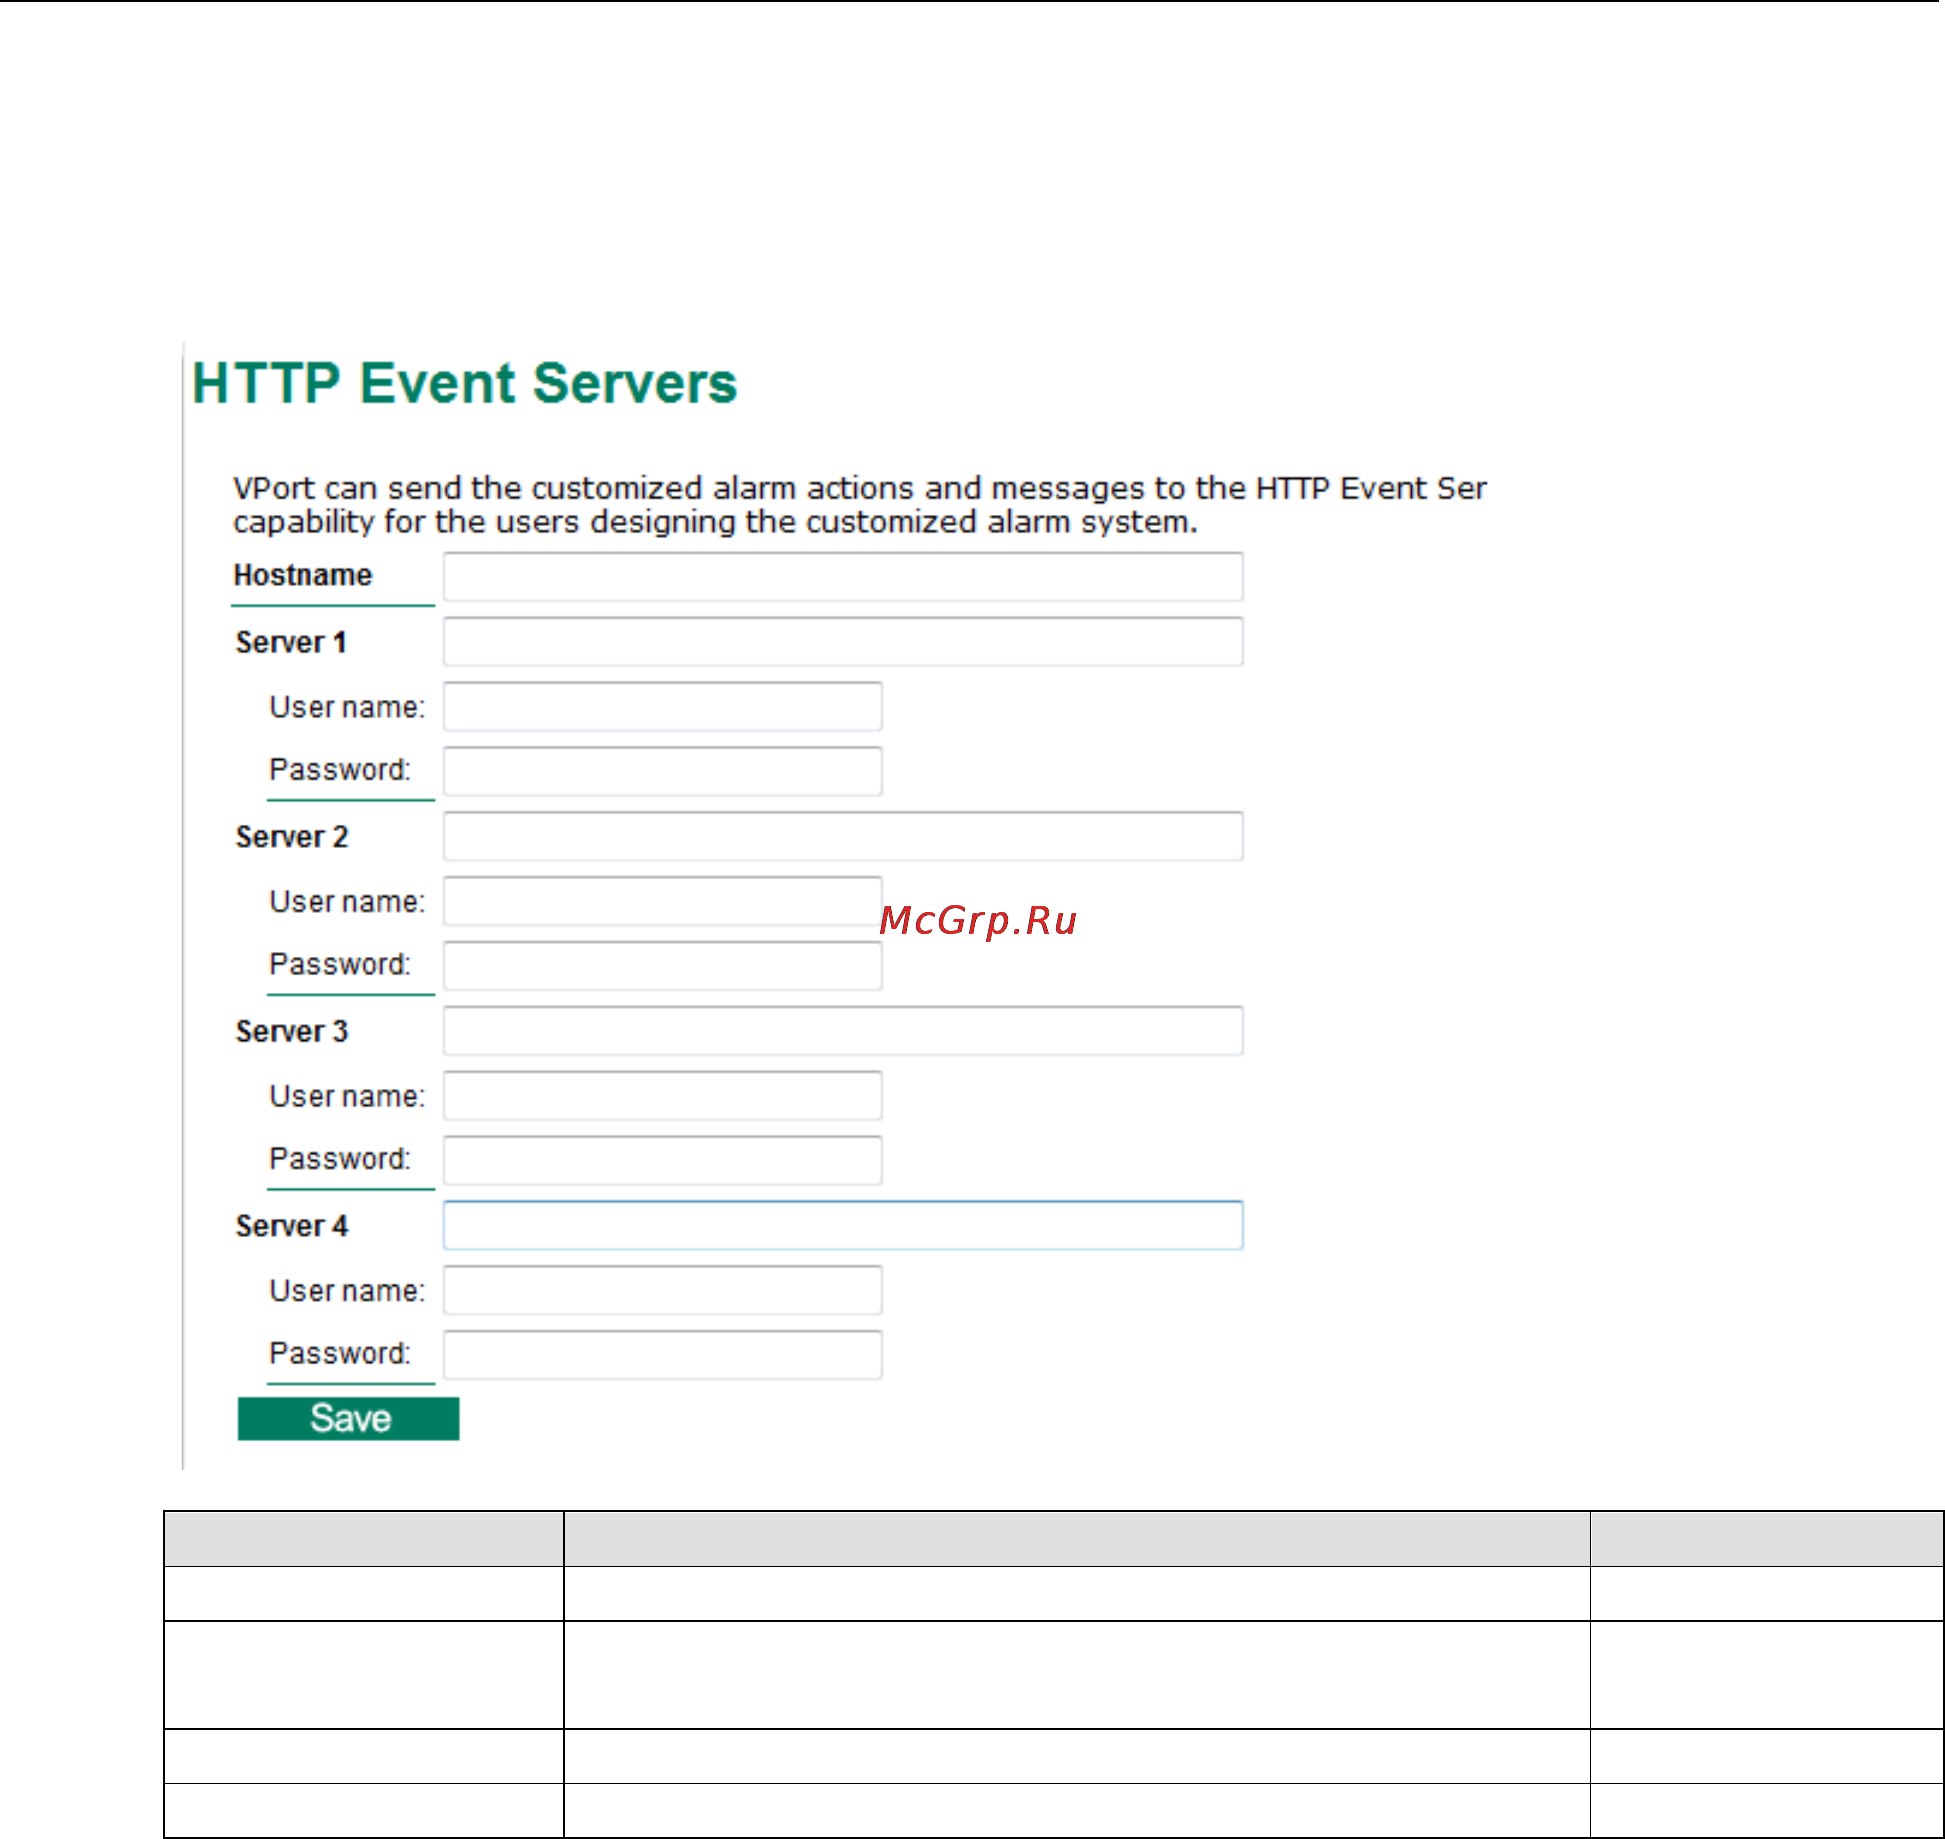This screenshot has width=1945, height=1839.
Task: Click the Hostname input field
Action: 843,577
